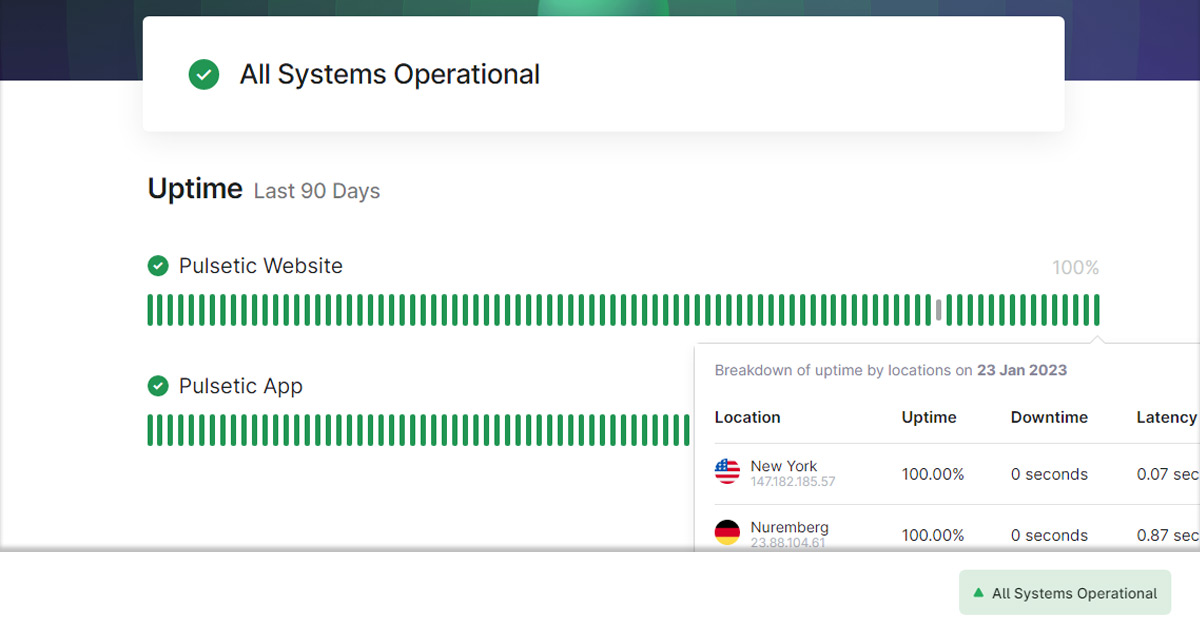Click the Latency column header

[x=1167, y=417]
